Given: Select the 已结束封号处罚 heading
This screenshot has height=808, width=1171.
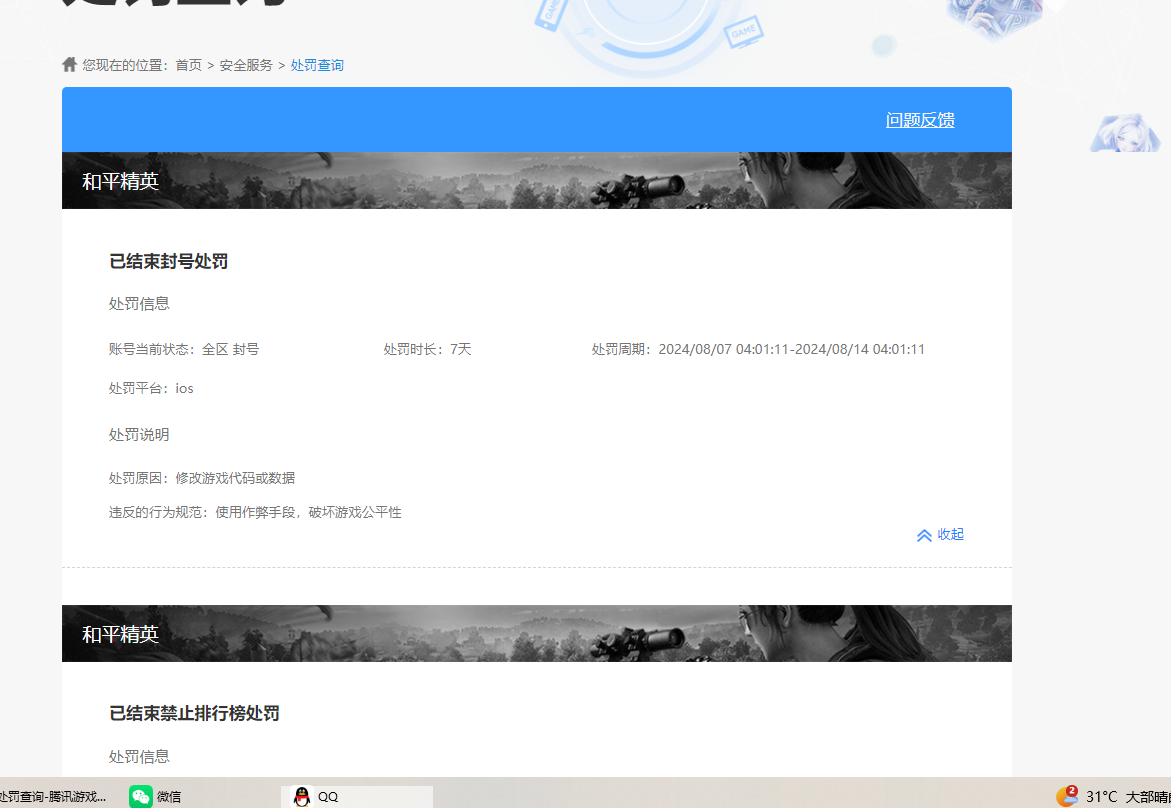Looking at the screenshot, I should (x=169, y=261).
